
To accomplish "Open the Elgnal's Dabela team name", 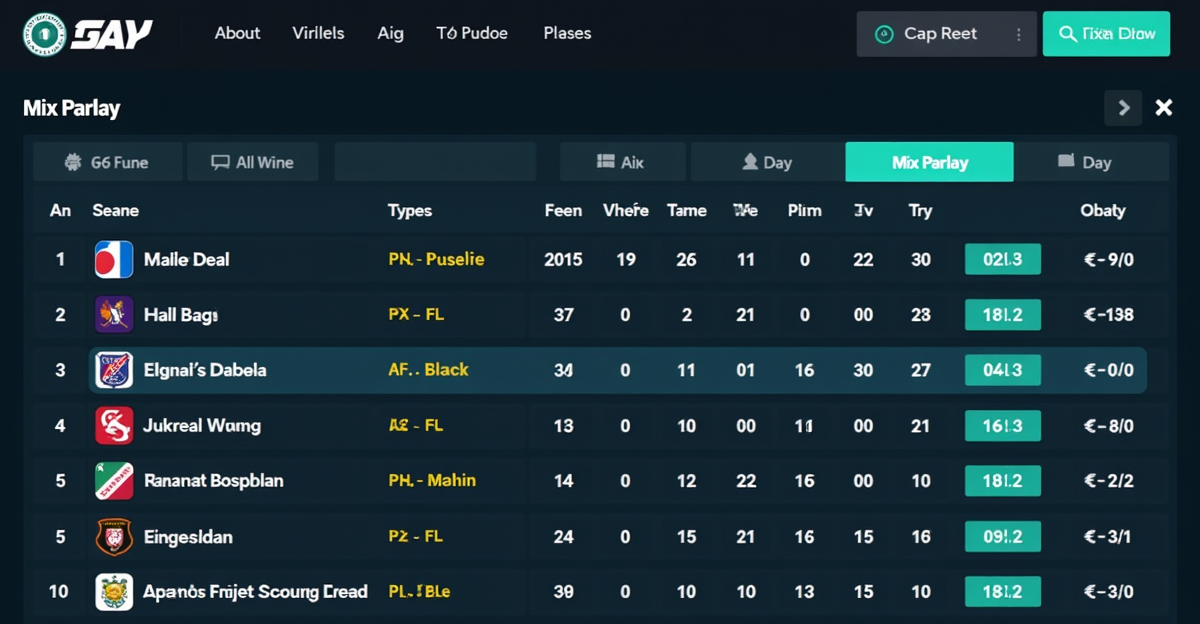I will [205, 370].
